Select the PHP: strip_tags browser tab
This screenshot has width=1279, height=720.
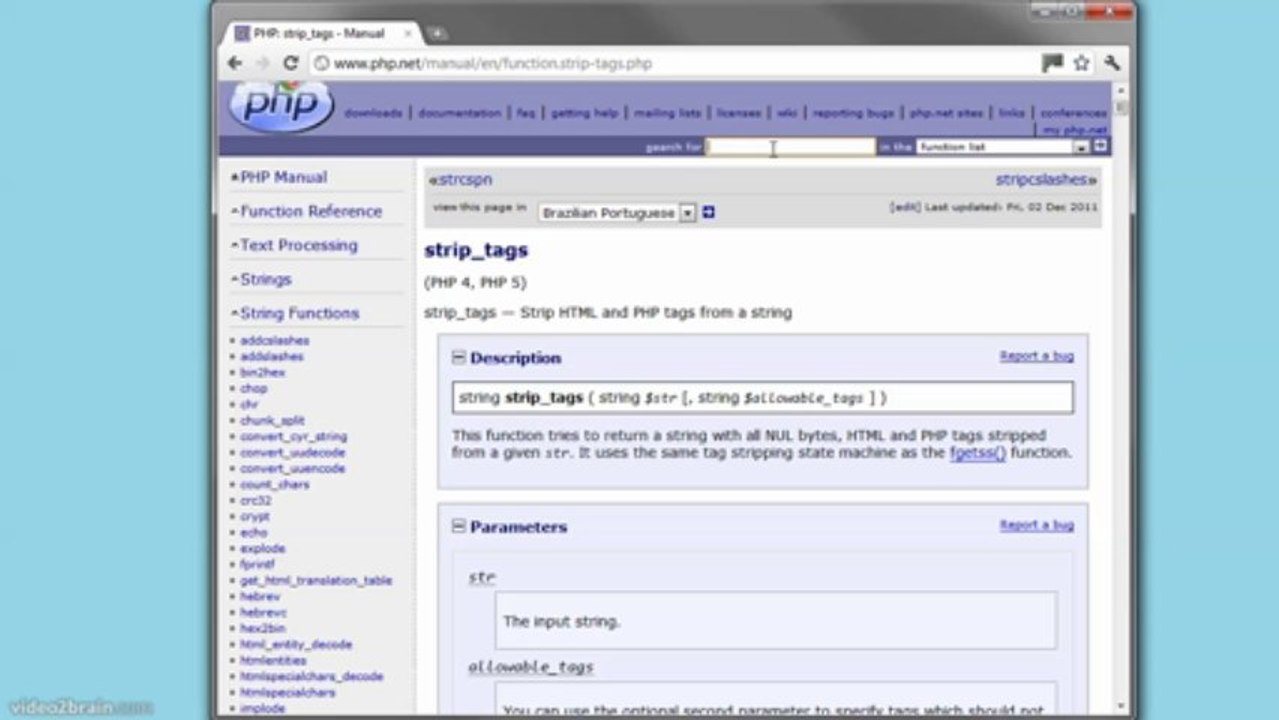pyautogui.click(x=320, y=33)
